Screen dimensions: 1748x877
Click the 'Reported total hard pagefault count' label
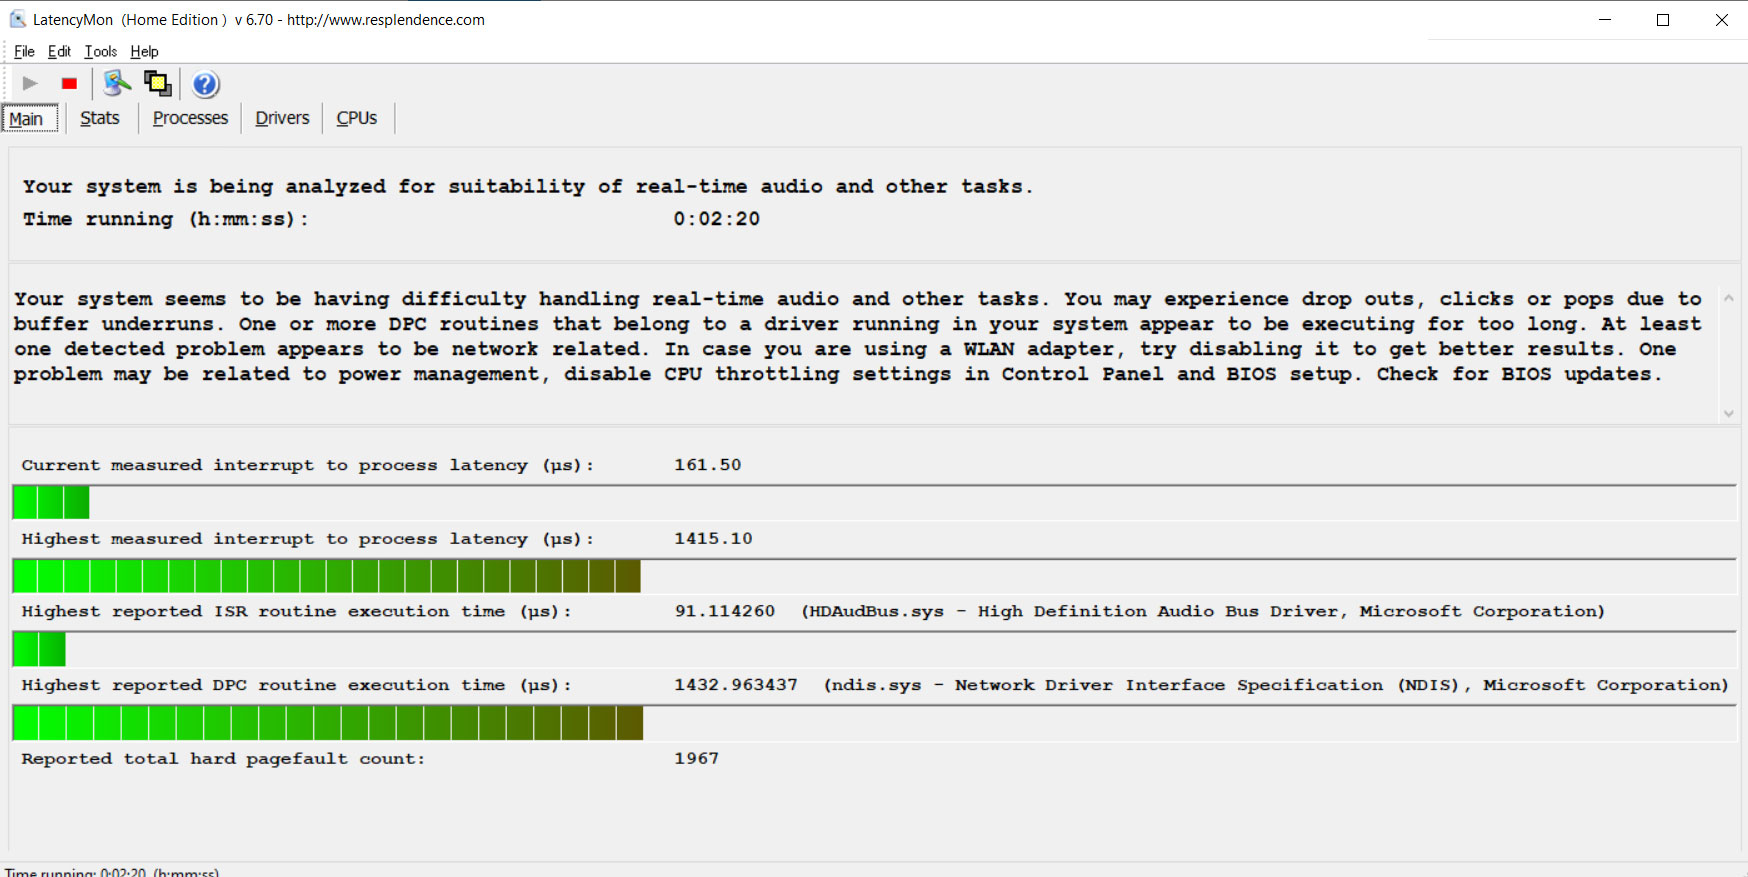(x=223, y=759)
